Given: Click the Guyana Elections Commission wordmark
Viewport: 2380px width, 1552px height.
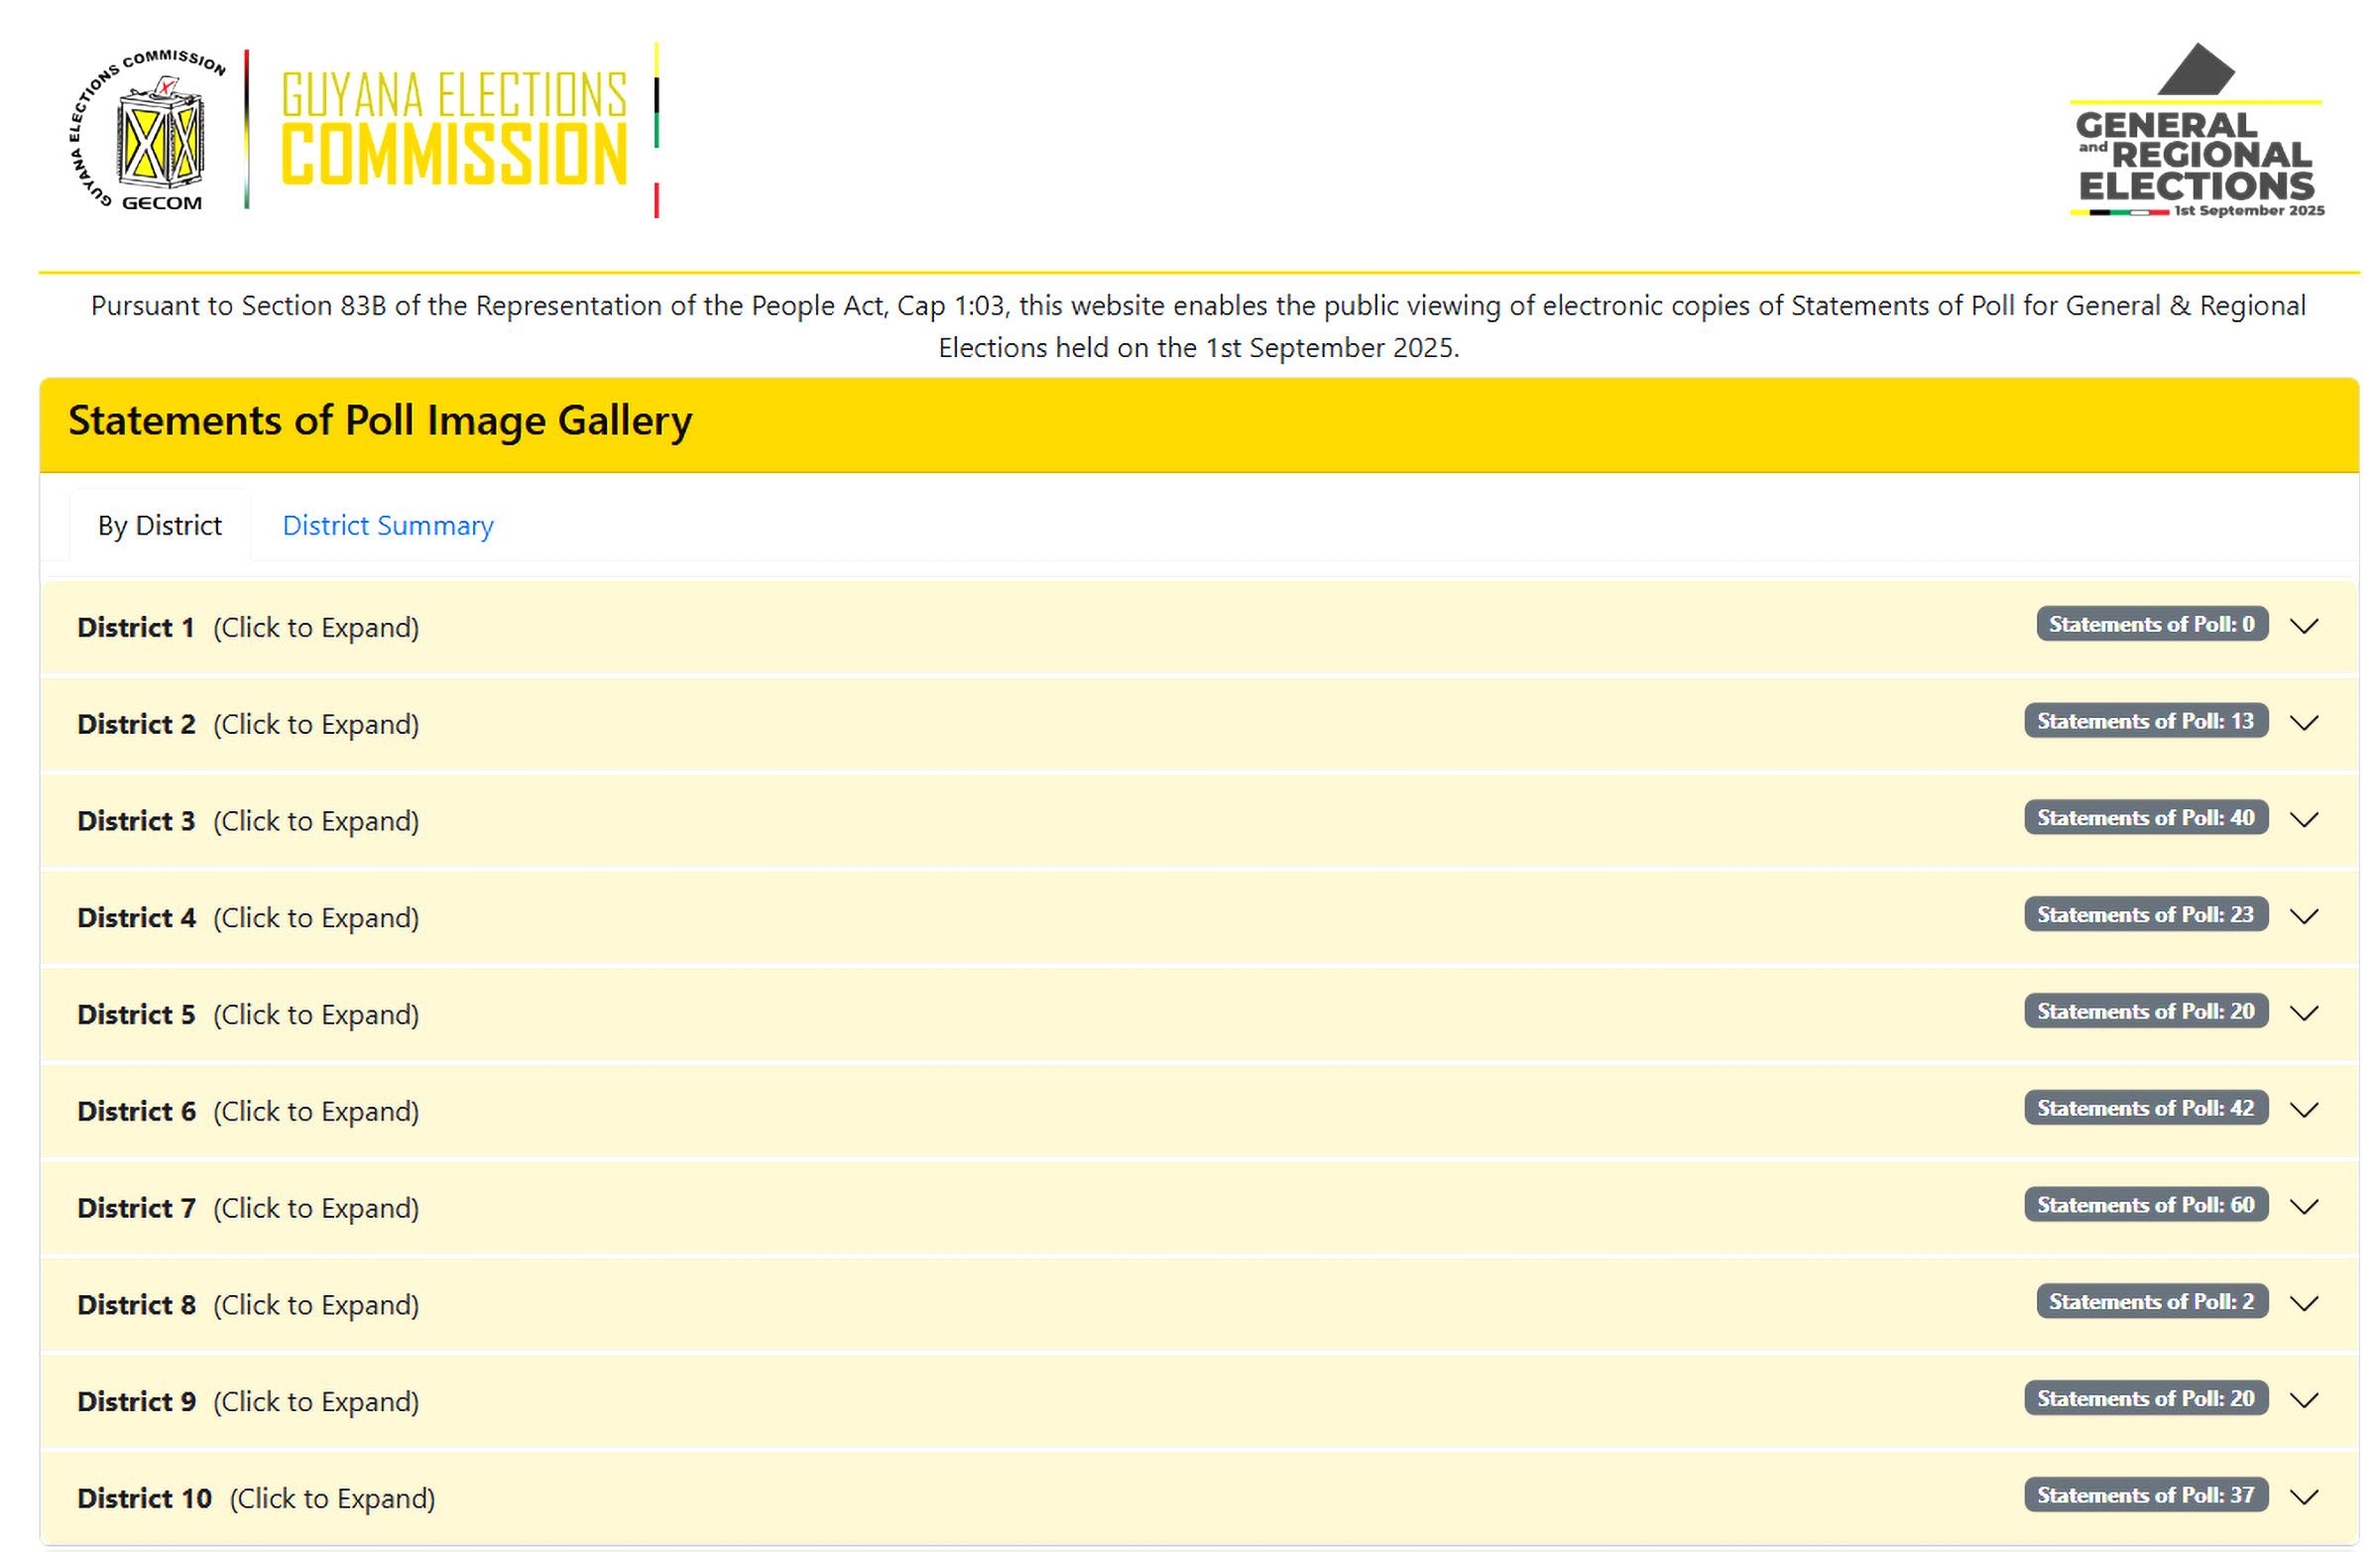Looking at the screenshot, I should tap(454, 130).
